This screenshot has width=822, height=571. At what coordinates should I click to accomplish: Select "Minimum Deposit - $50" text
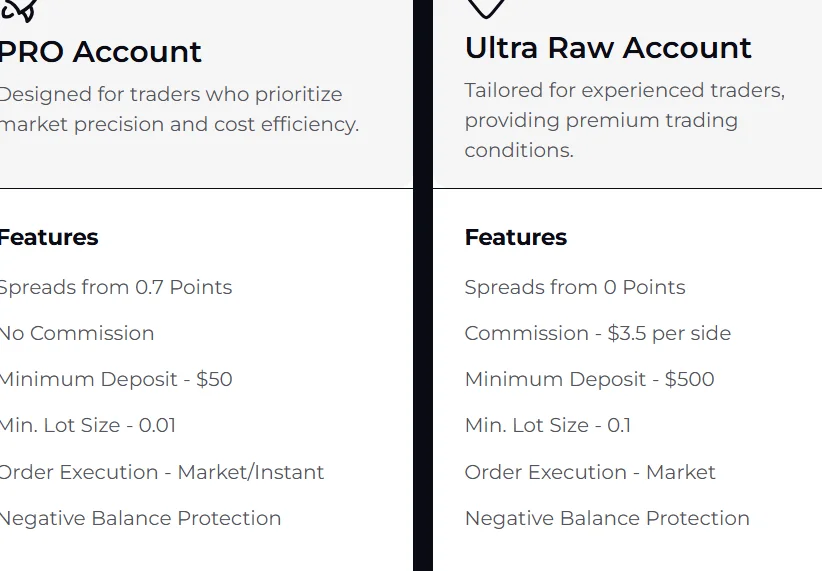(115, 379)
